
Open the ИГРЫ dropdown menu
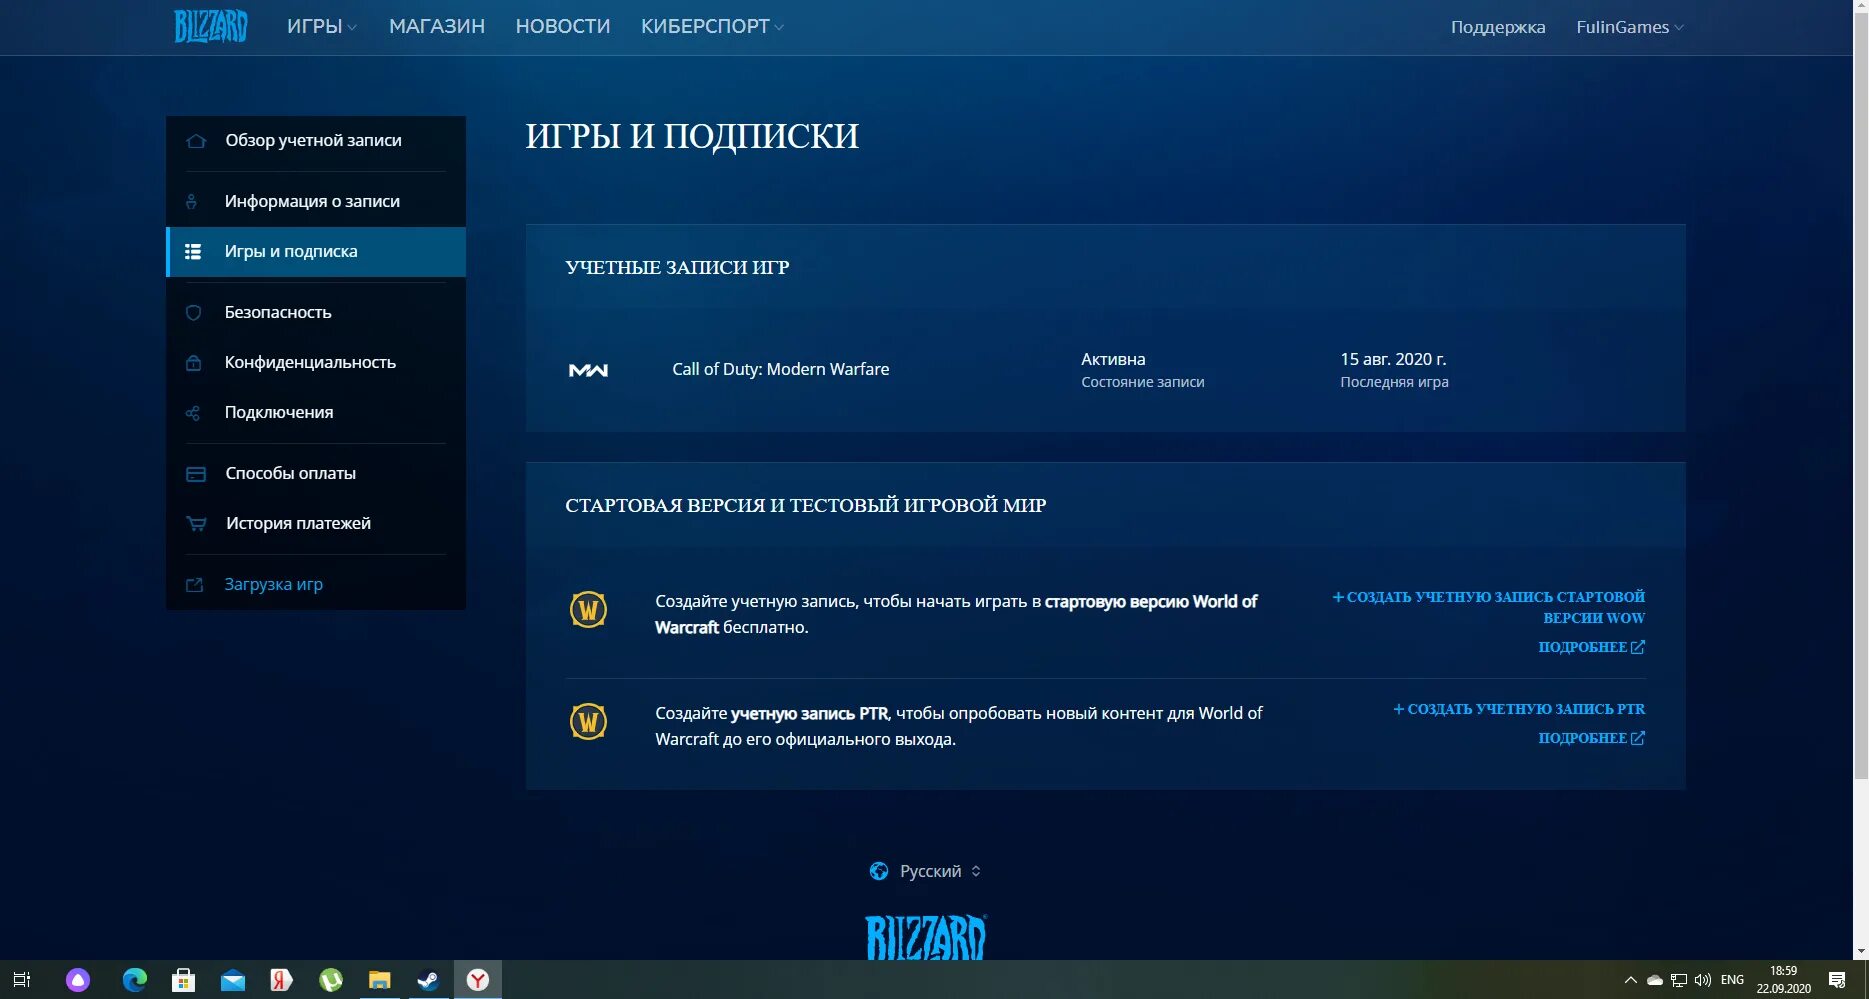click(321, 27)
